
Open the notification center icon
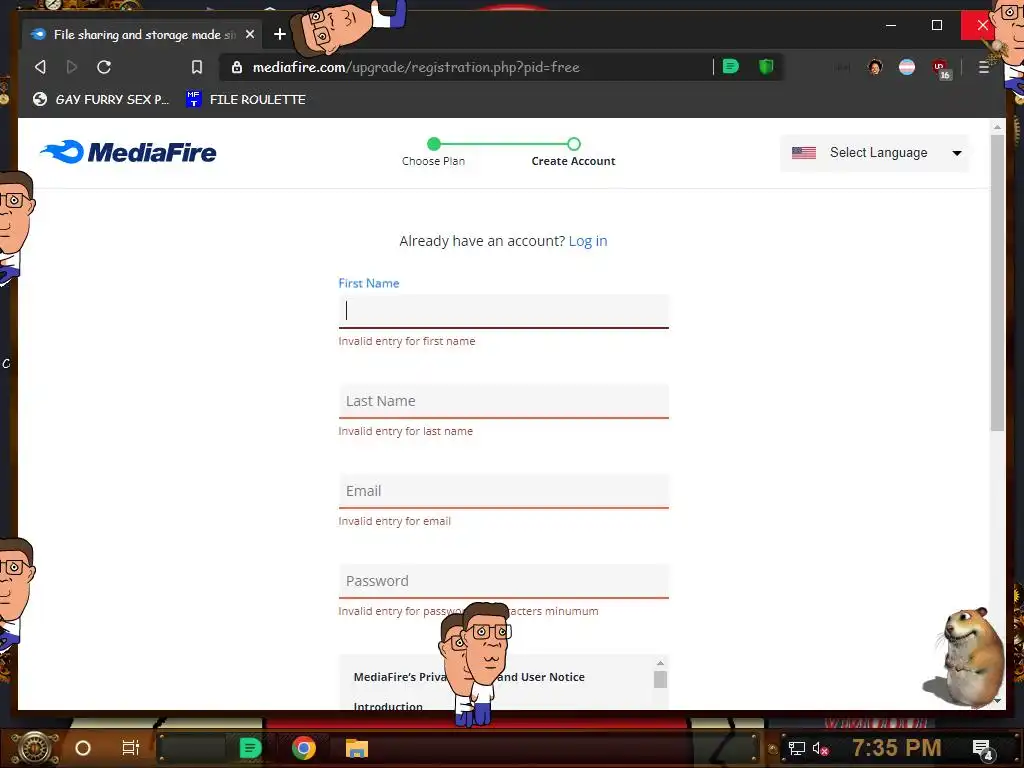tap(983, 749)
